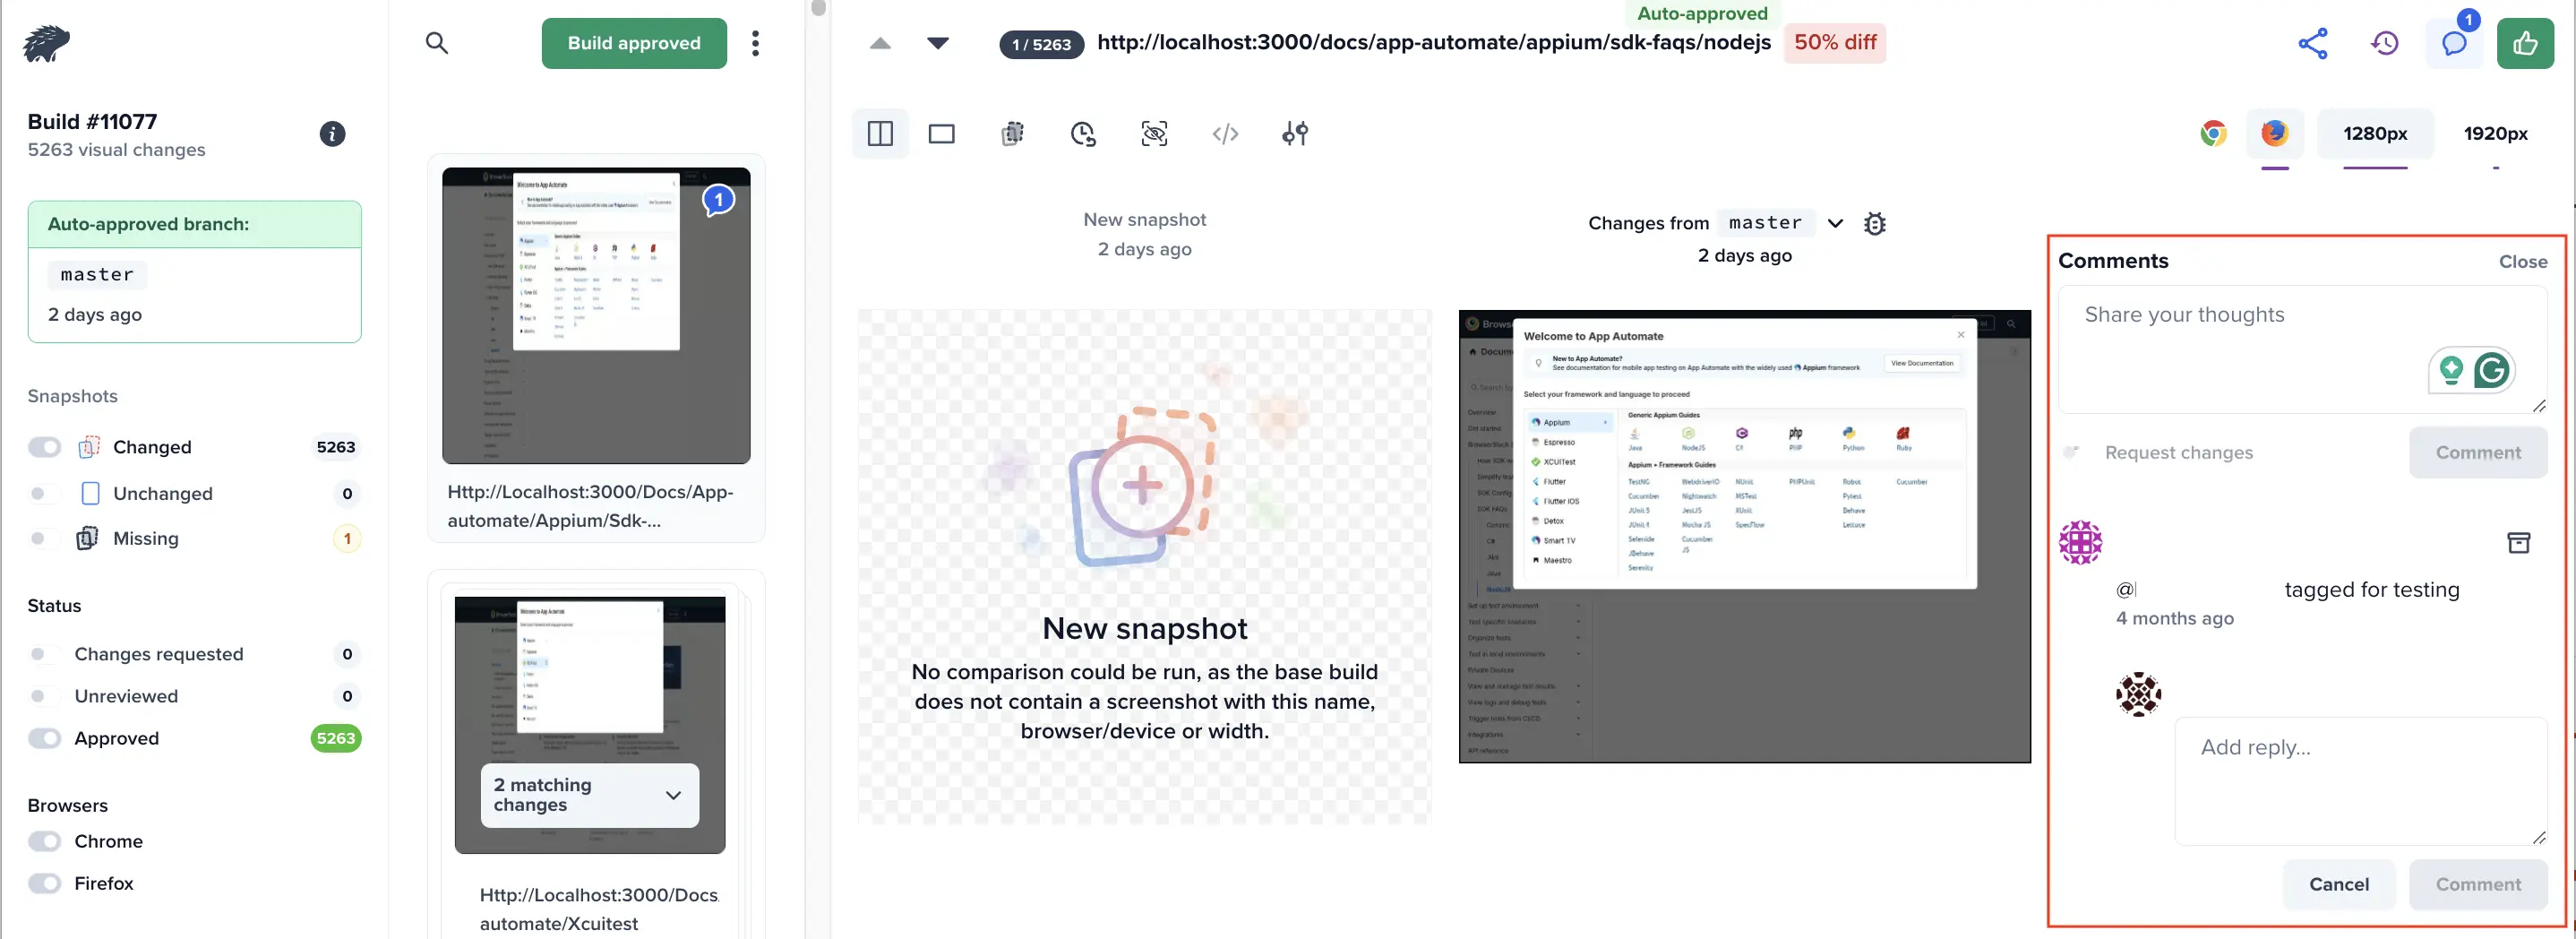
Task: Focus Add reply text box
Action: click(2360, 781)
